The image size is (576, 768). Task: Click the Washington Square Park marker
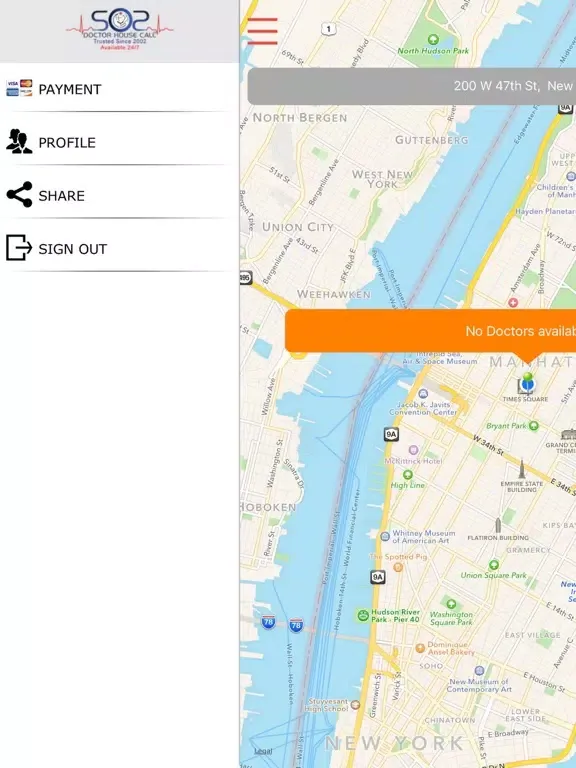click(x=451, y=604)
